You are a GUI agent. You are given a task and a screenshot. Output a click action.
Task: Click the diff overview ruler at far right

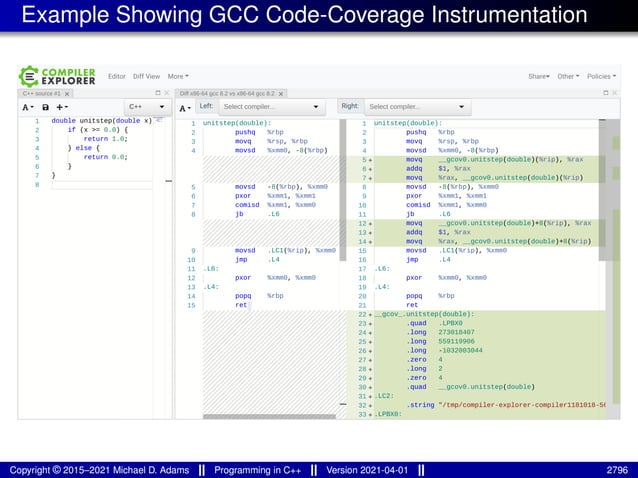tap(616, 268)
